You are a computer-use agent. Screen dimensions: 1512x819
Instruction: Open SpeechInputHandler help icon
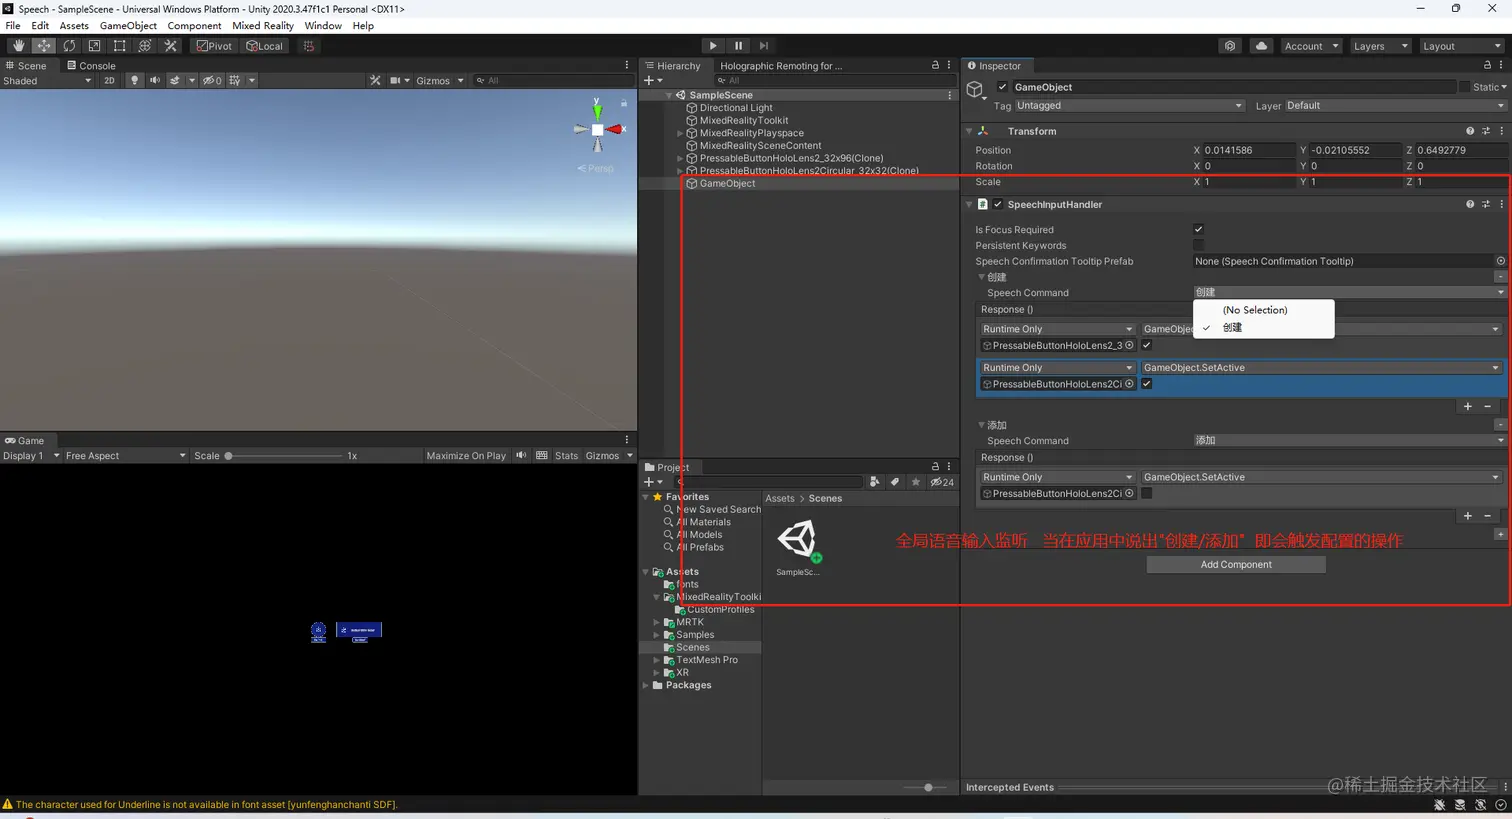1470,204
